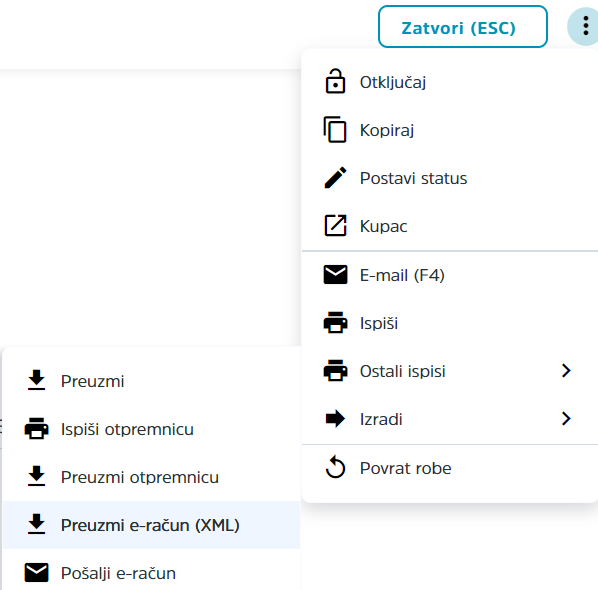Click the unlock padlock icon beside Otključaj
Image resolution: width=598 pixels, height=590 pixels.
tap(335, 81)
